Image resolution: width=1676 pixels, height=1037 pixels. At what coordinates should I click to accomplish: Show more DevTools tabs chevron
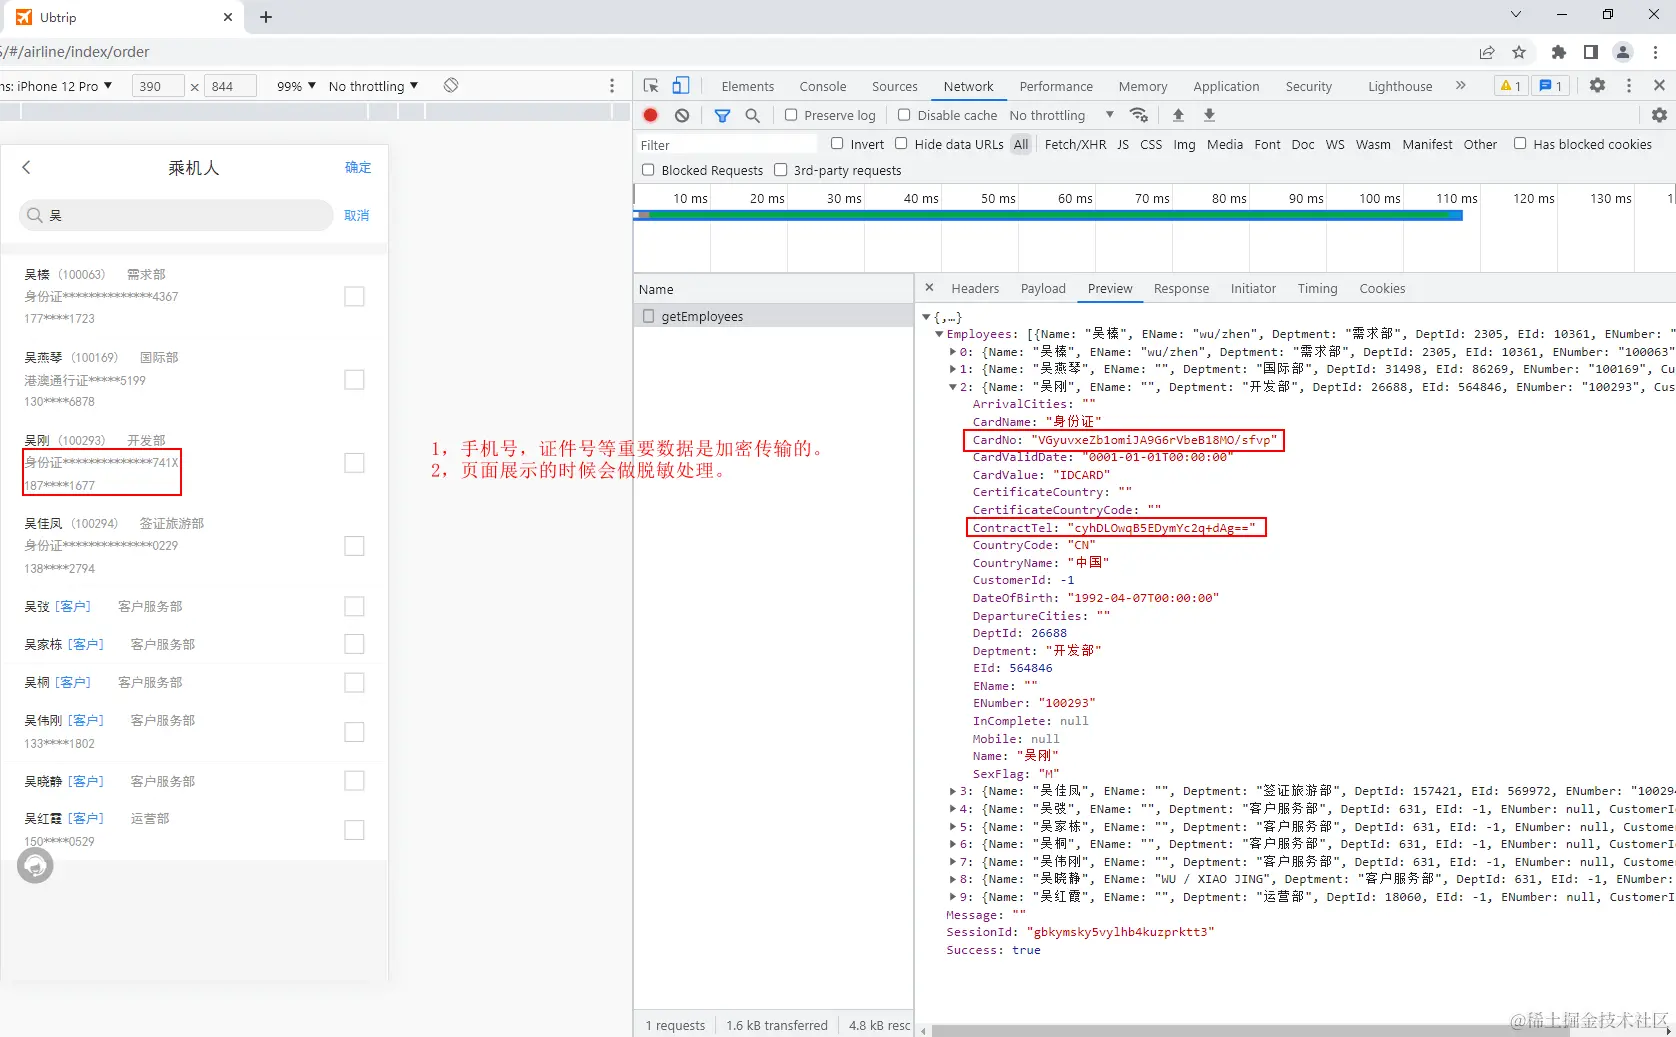[1461, 86]
